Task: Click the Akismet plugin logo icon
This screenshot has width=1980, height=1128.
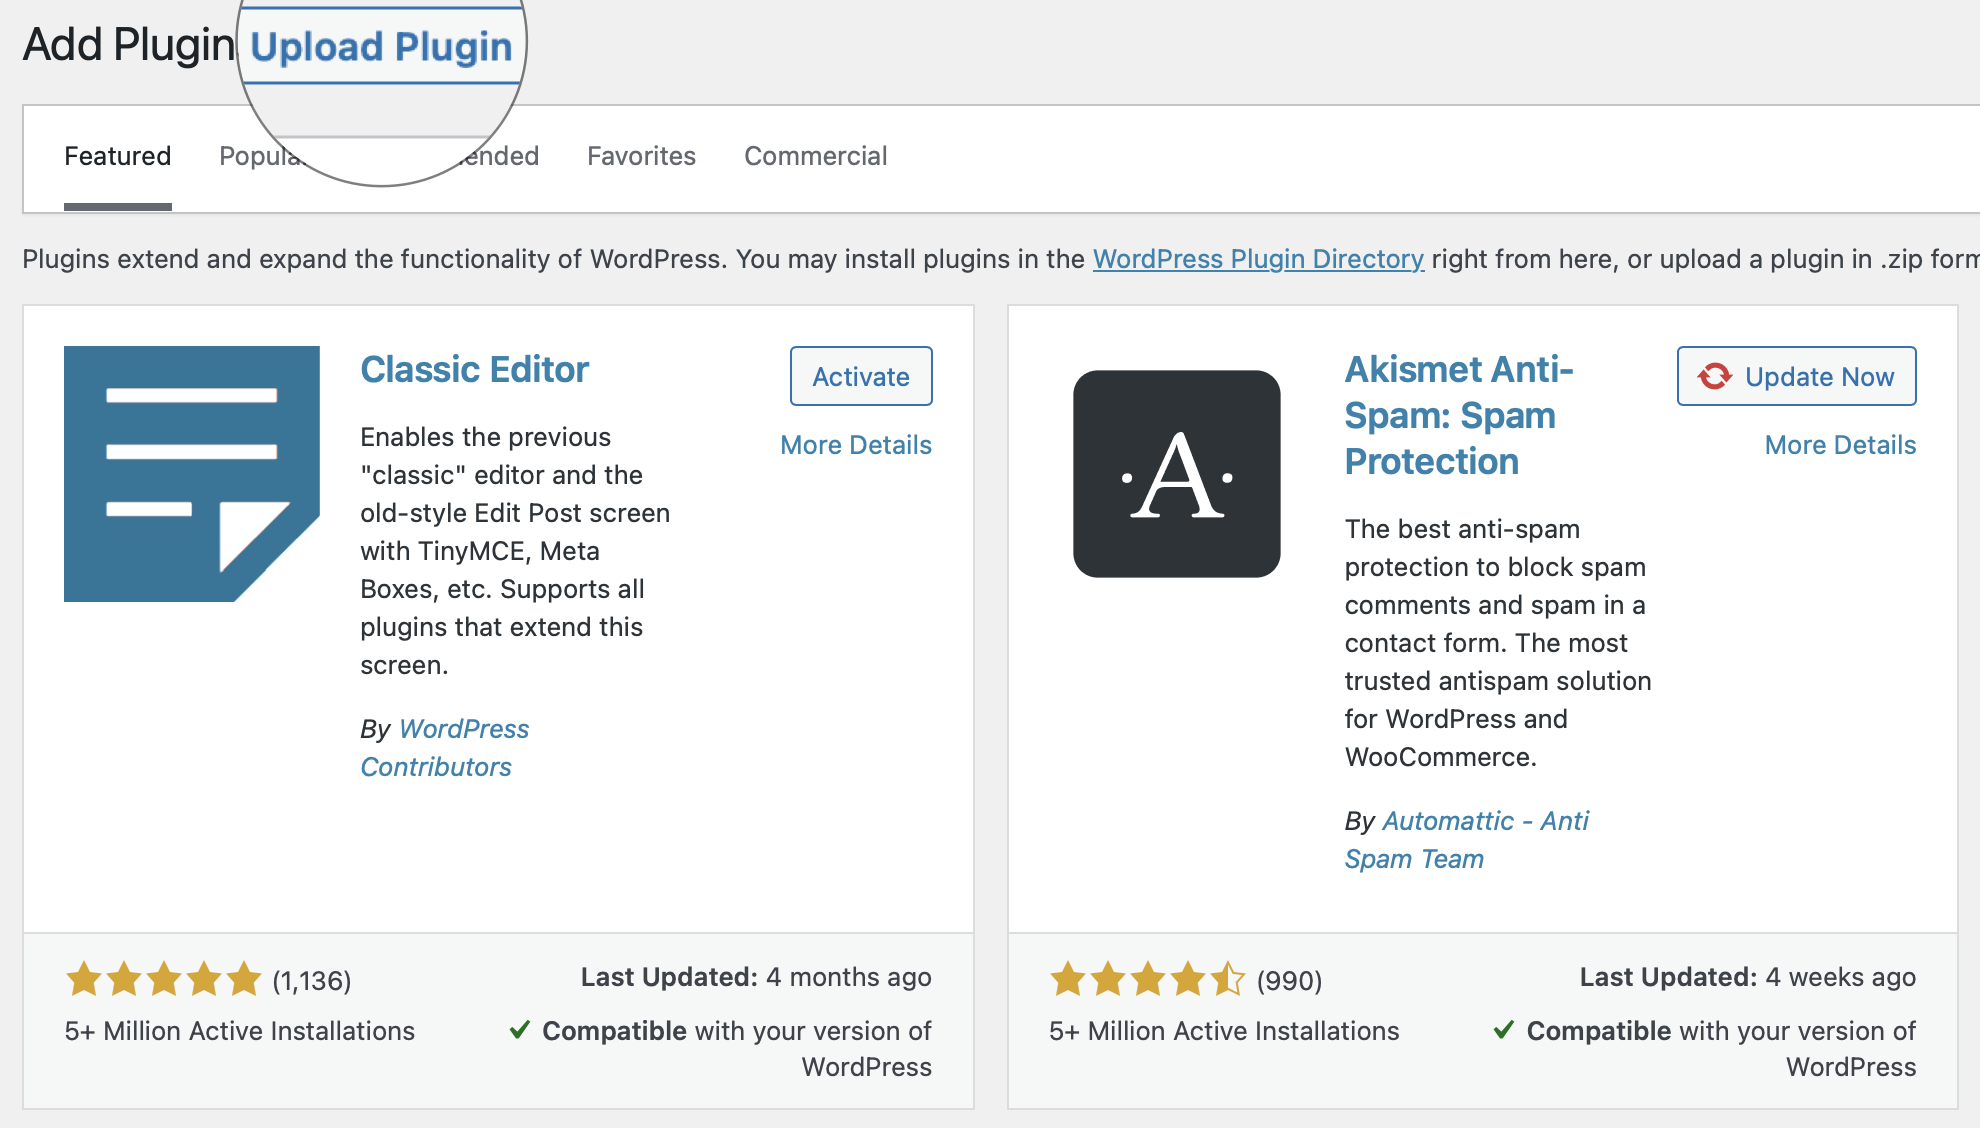Action: 1177,474
